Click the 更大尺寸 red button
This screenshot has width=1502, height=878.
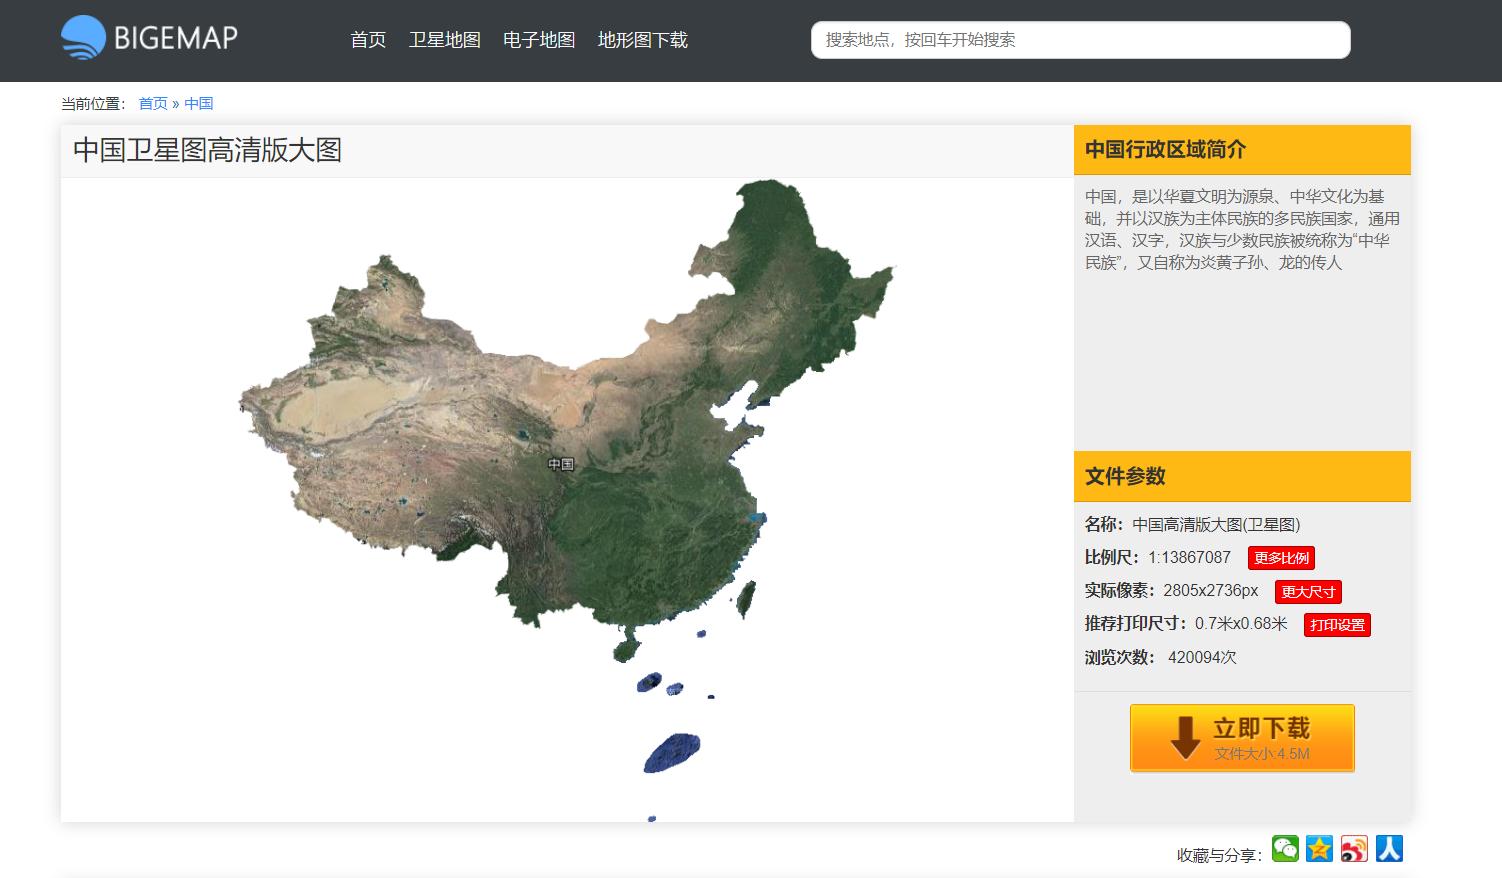click(1307, 591)
